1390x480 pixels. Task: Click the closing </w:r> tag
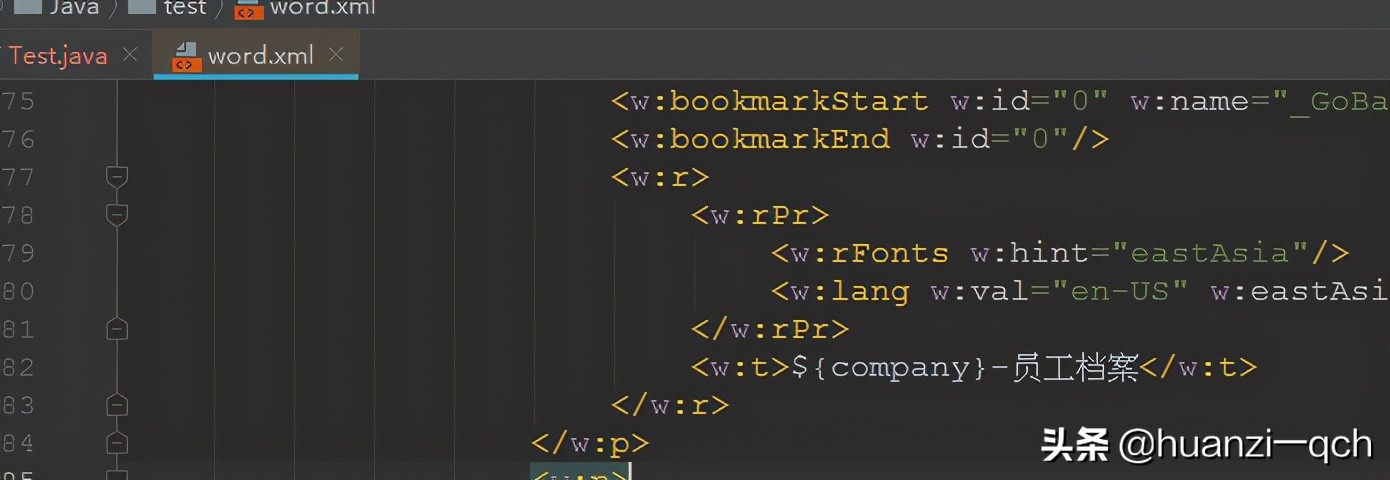point(670,405)
